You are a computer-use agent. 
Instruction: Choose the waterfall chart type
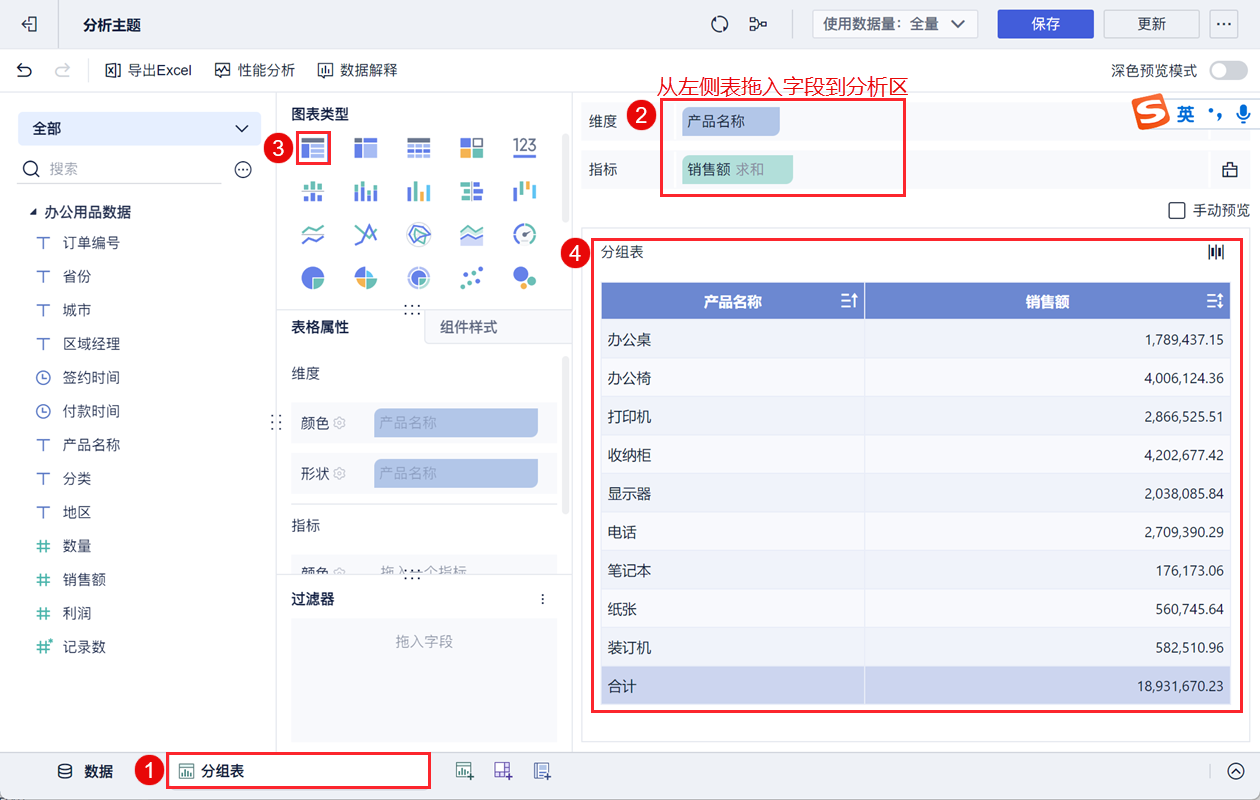click(525, 191)
